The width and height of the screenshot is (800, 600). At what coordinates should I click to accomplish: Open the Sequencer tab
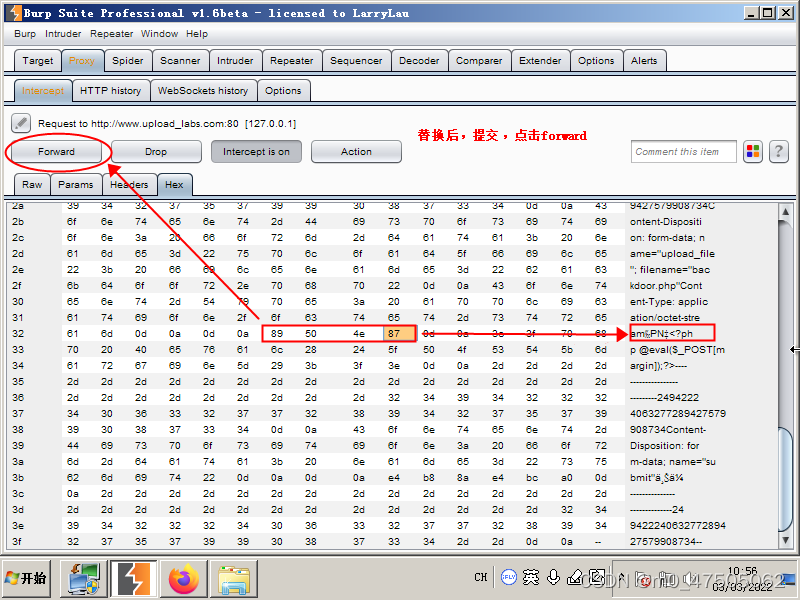[356, 61]
